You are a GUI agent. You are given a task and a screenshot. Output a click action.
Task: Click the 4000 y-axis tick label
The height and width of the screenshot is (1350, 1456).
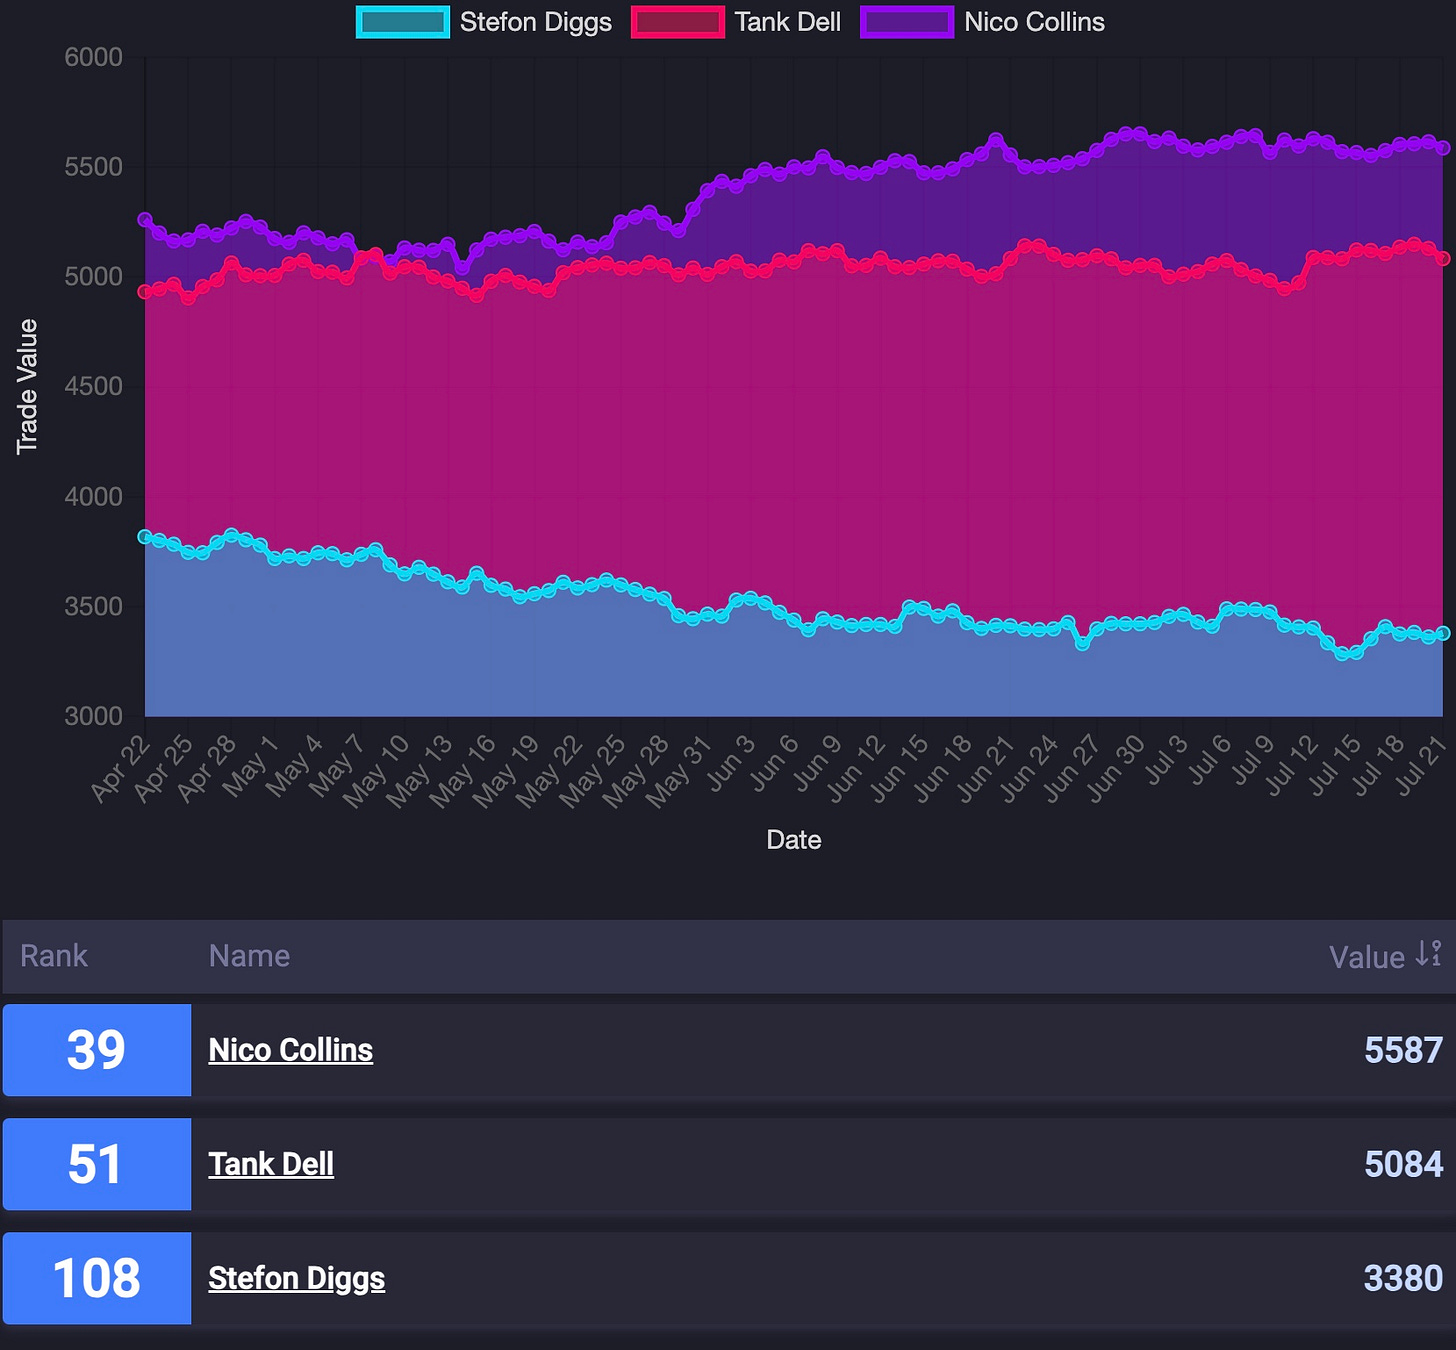(93, 496)
